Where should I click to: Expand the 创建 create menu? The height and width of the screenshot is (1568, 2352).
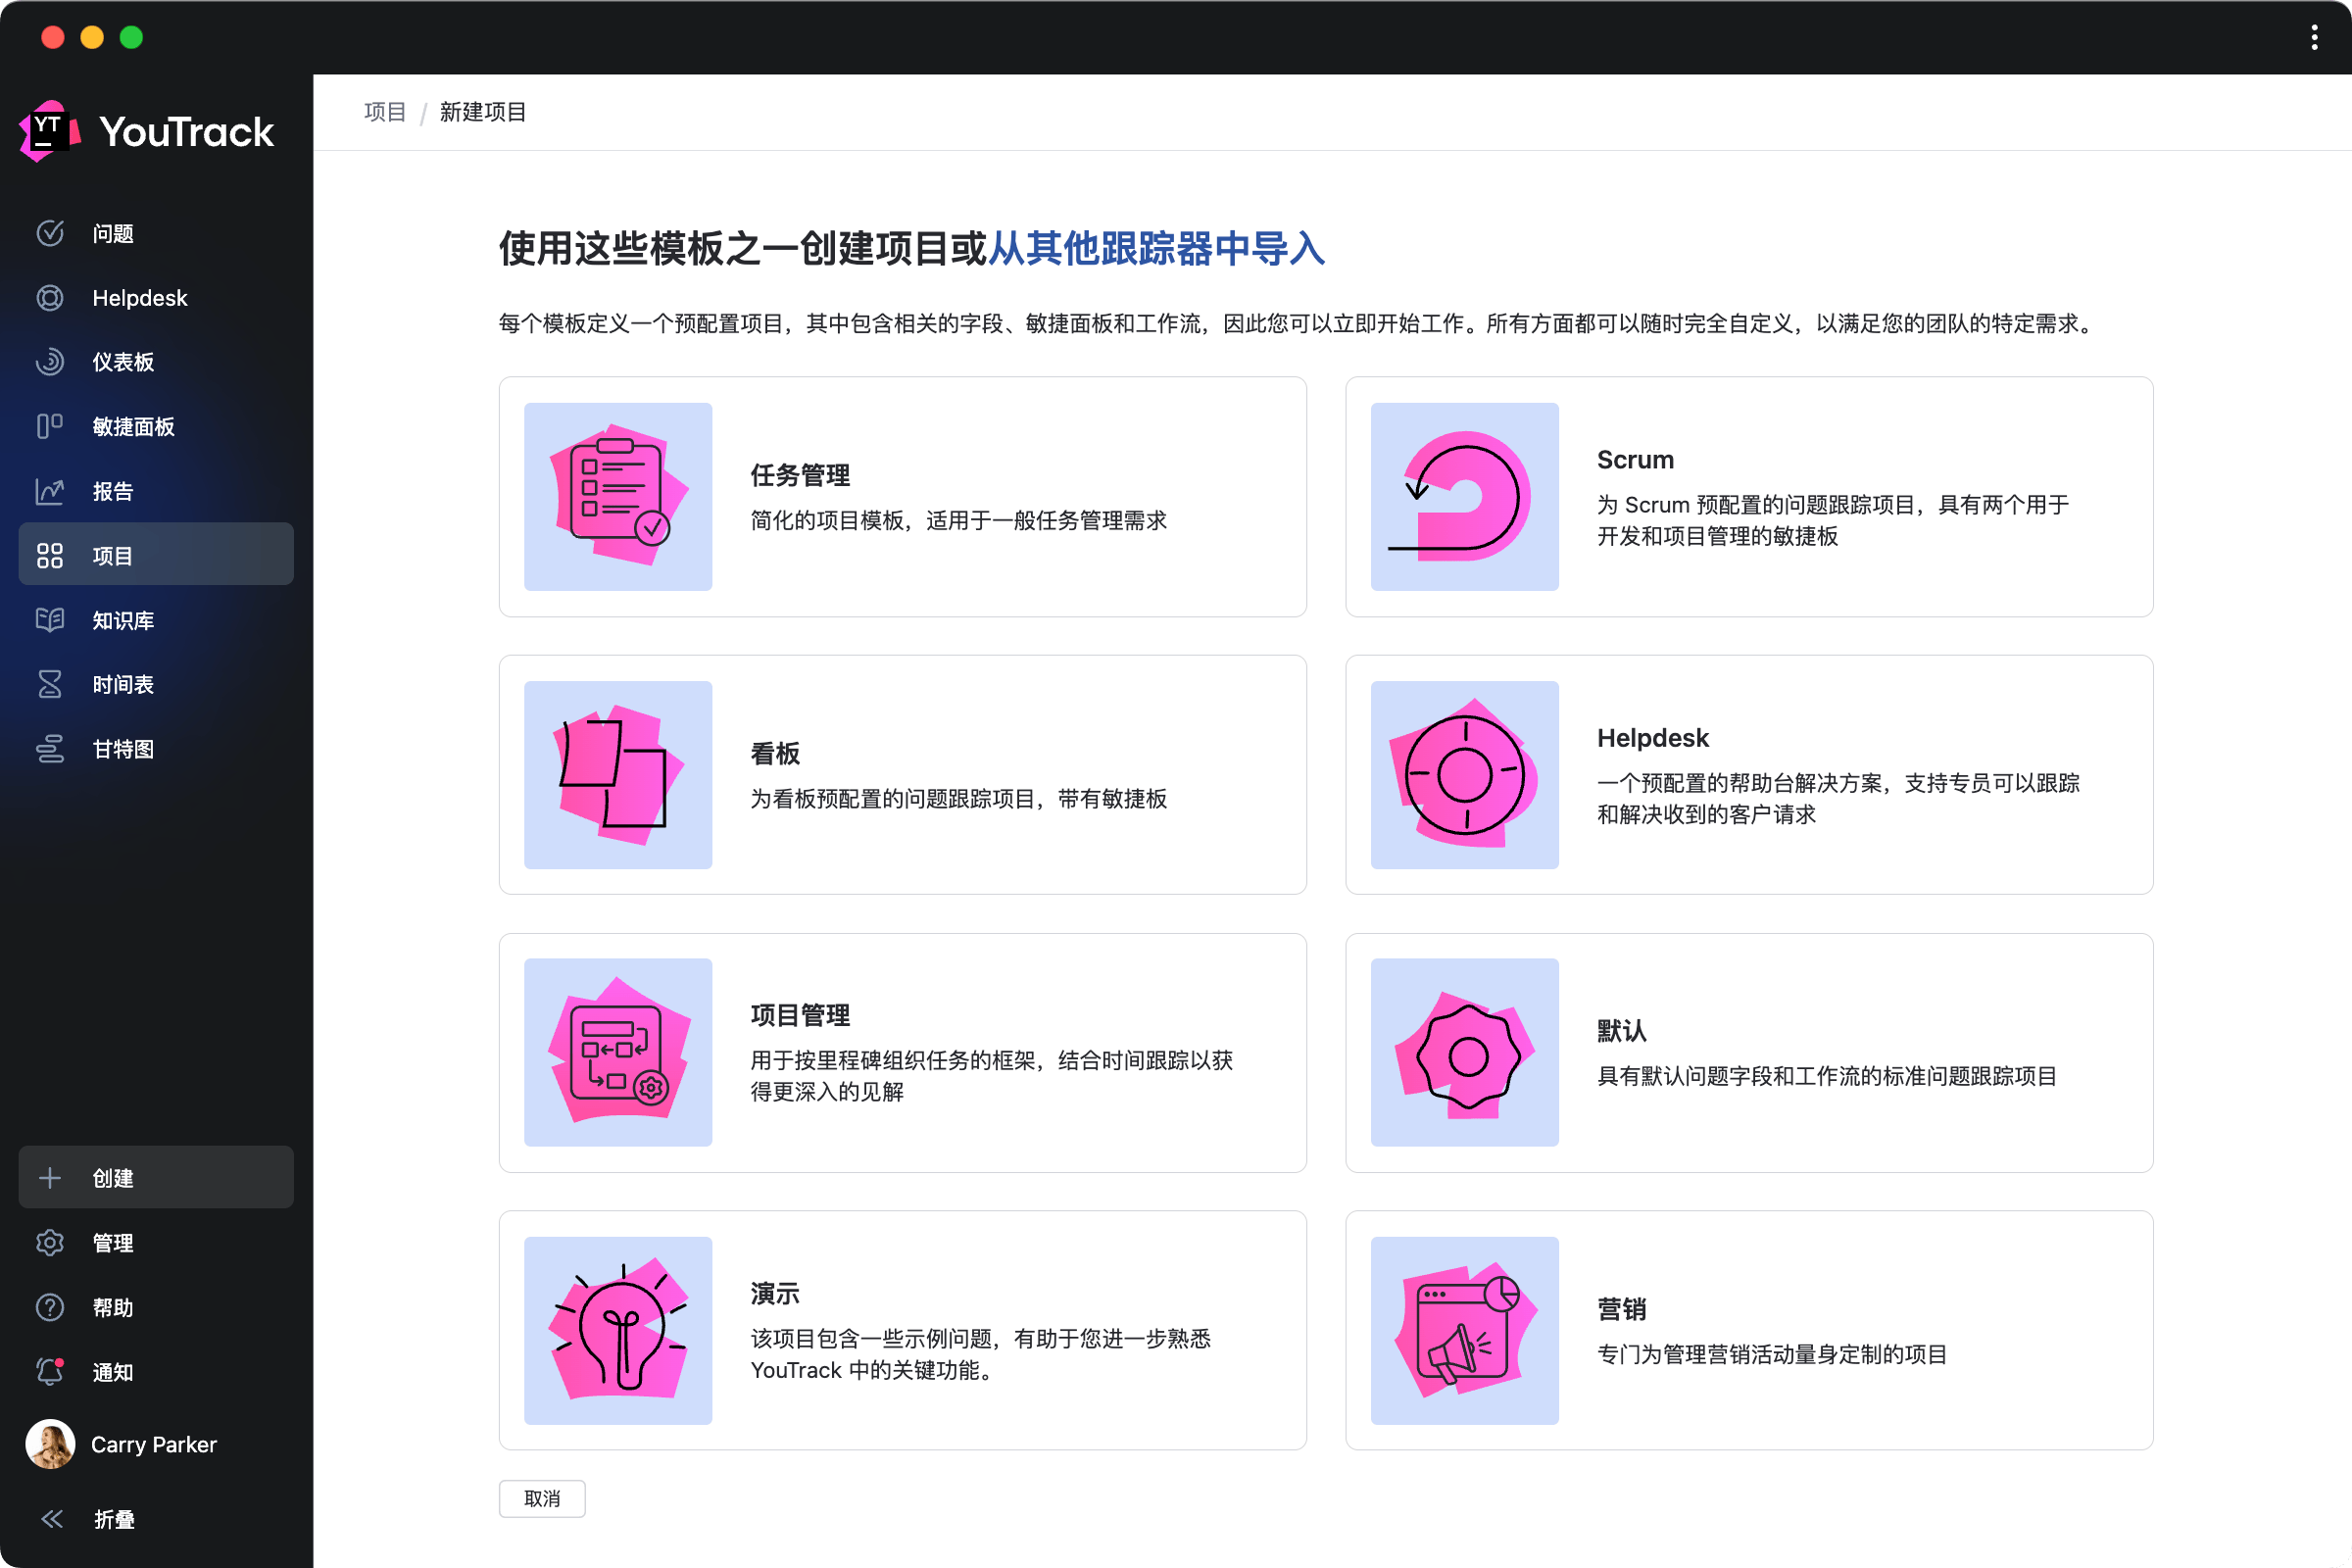[156, 1178]
